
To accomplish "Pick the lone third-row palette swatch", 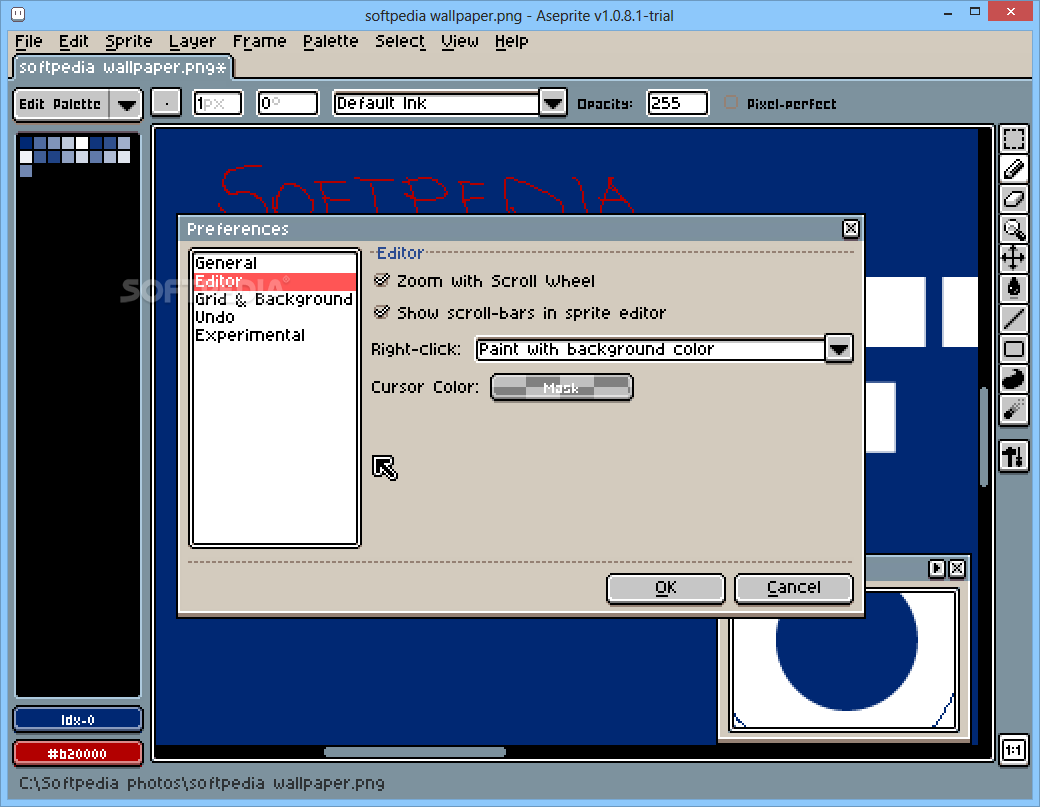I will [26, 170].
